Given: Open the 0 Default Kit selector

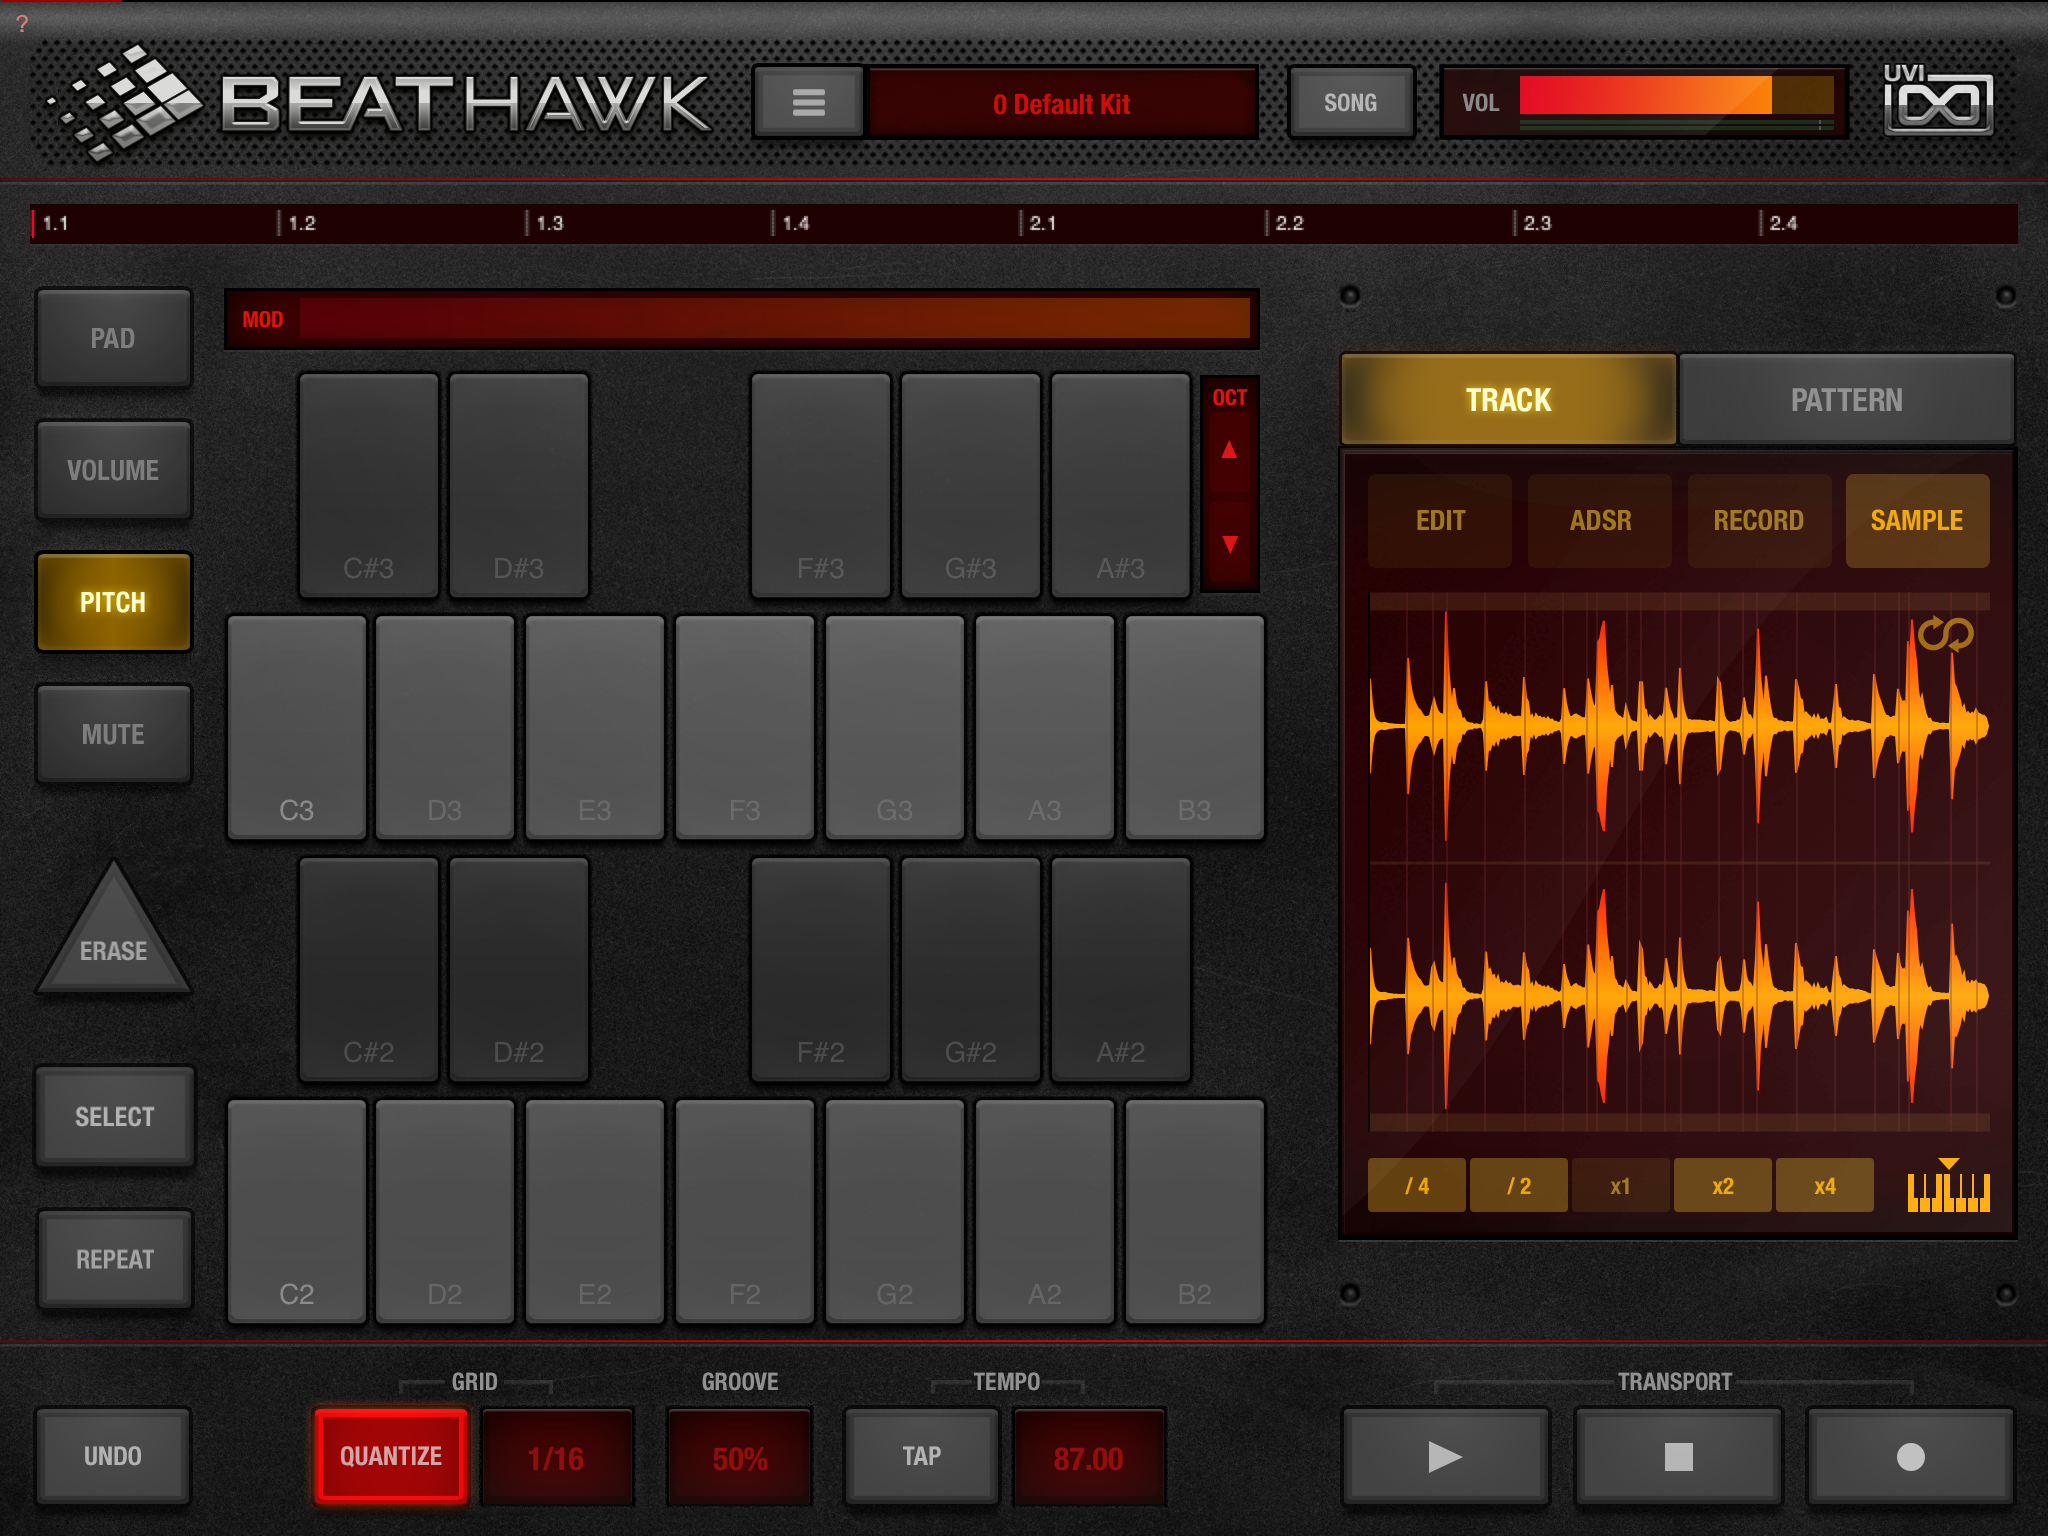Looking at the screenshot, I should (1062, 103).
